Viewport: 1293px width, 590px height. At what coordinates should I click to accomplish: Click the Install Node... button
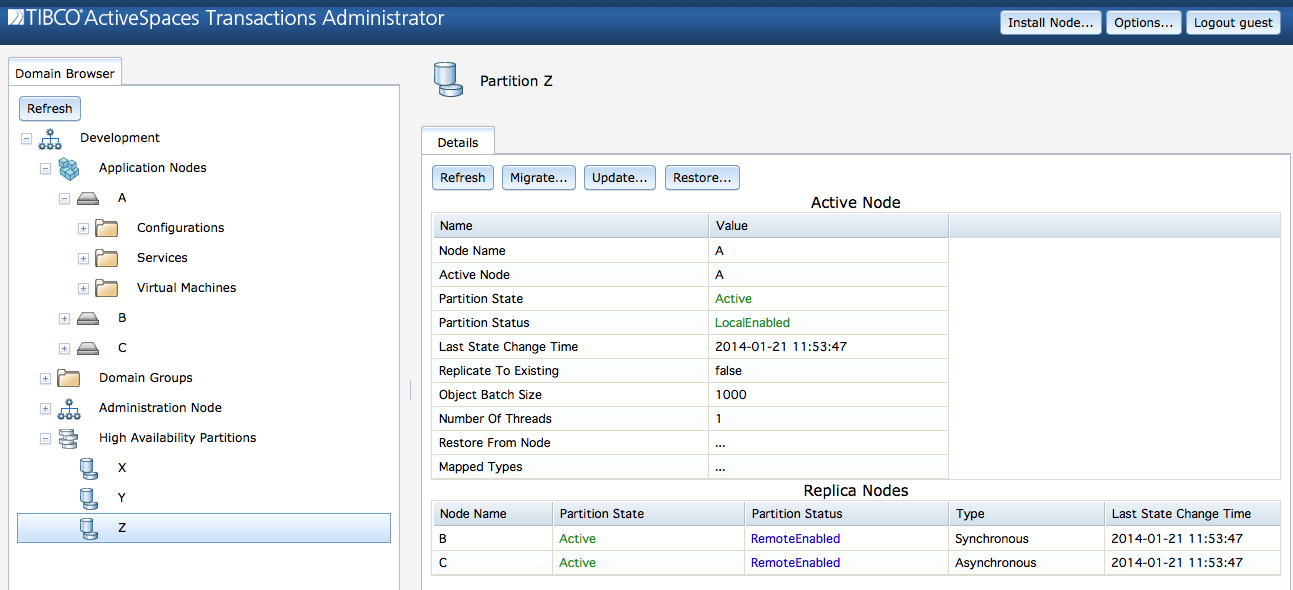point(1050,22)
